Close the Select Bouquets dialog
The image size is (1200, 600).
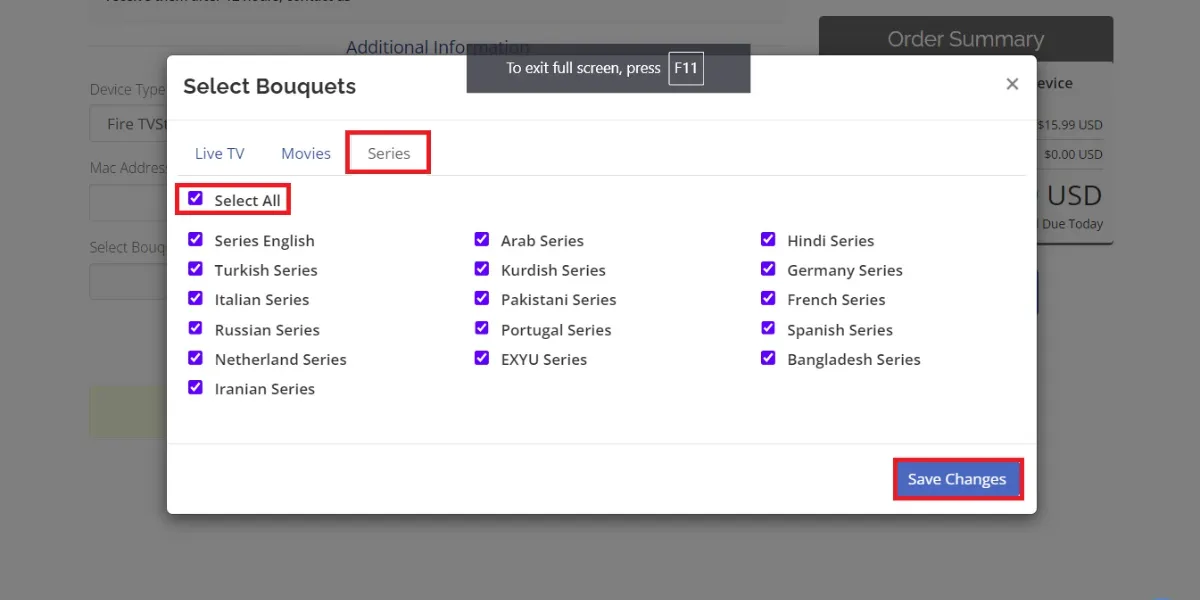[x=1012, y=85]
